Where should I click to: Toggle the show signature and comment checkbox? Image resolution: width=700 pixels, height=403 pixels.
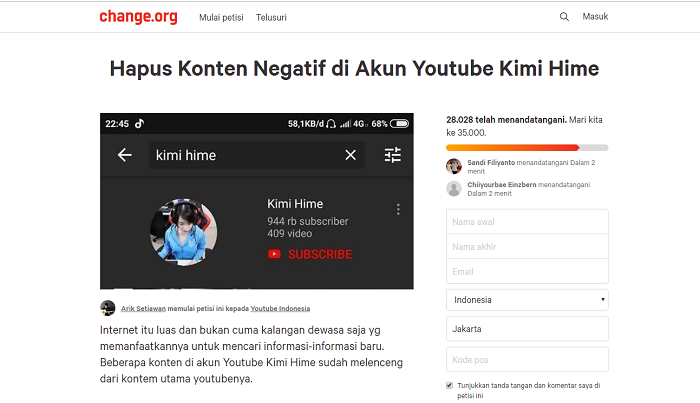click(x=450, y=385)
